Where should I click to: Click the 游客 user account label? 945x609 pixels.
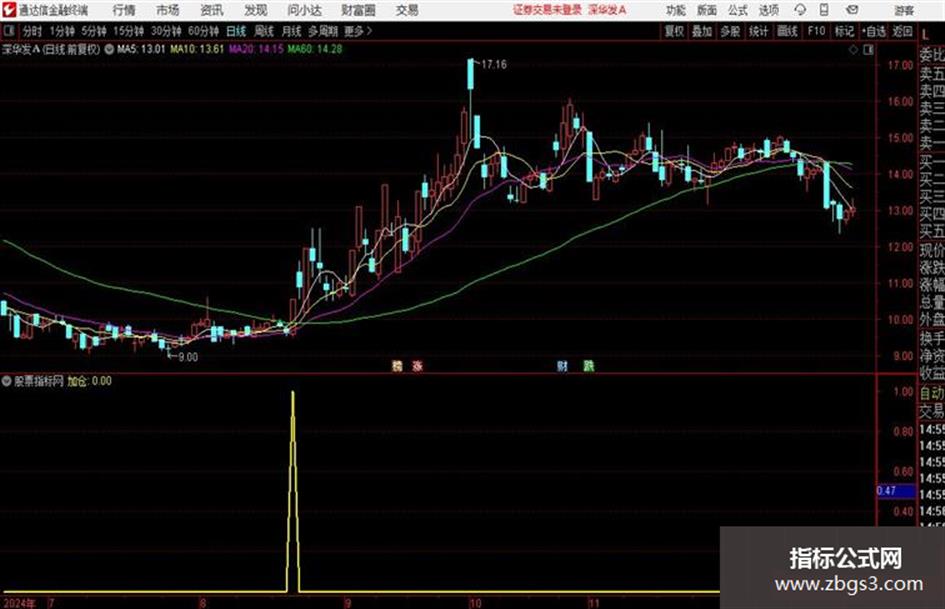(x=904, y=10)
